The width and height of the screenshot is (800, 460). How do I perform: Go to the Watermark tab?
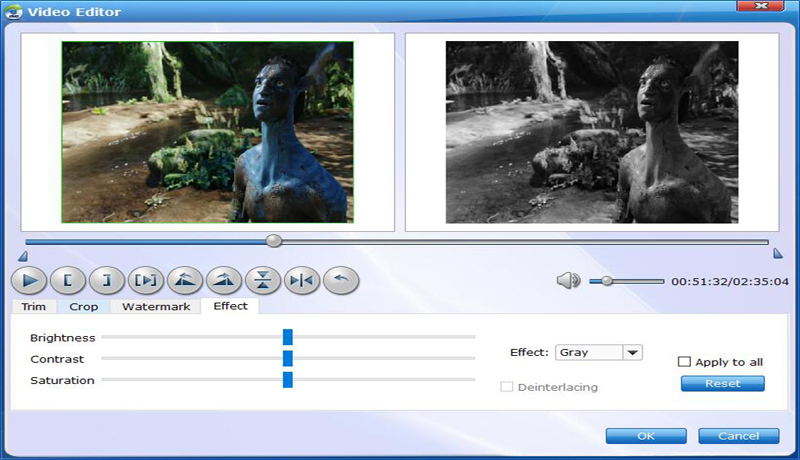[155, 307]
